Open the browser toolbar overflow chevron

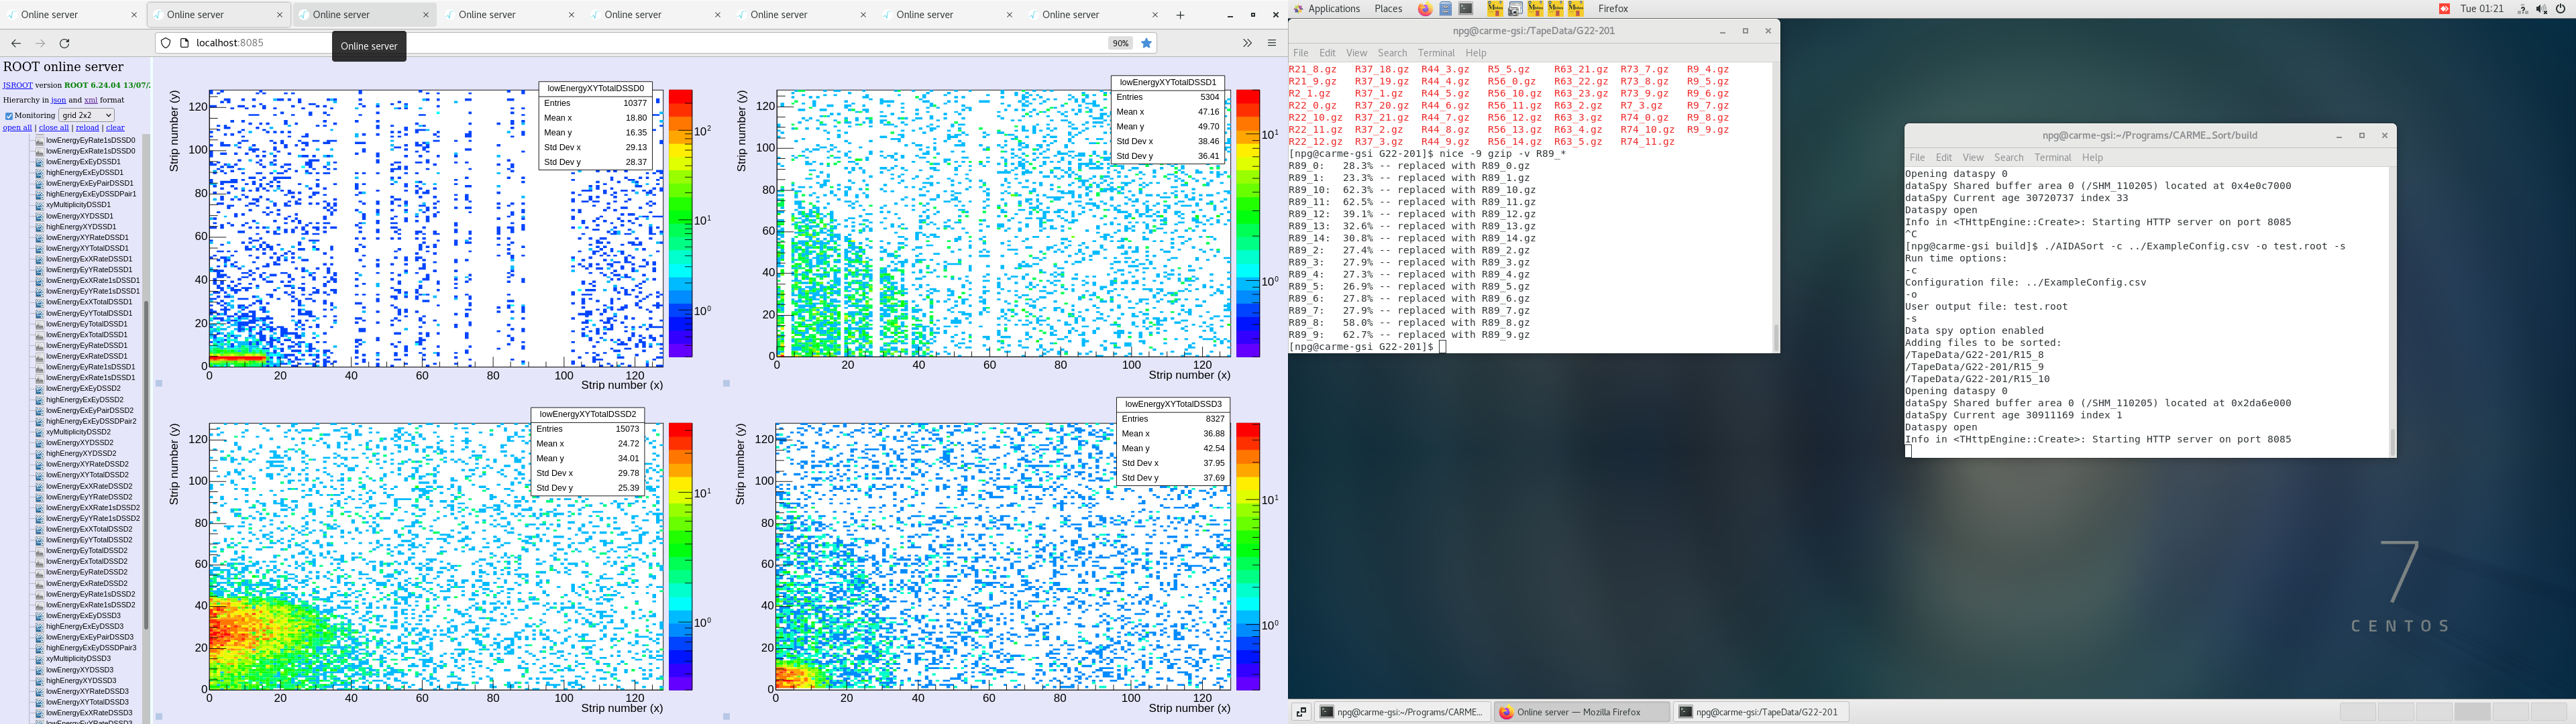(x=1247, y=43)
